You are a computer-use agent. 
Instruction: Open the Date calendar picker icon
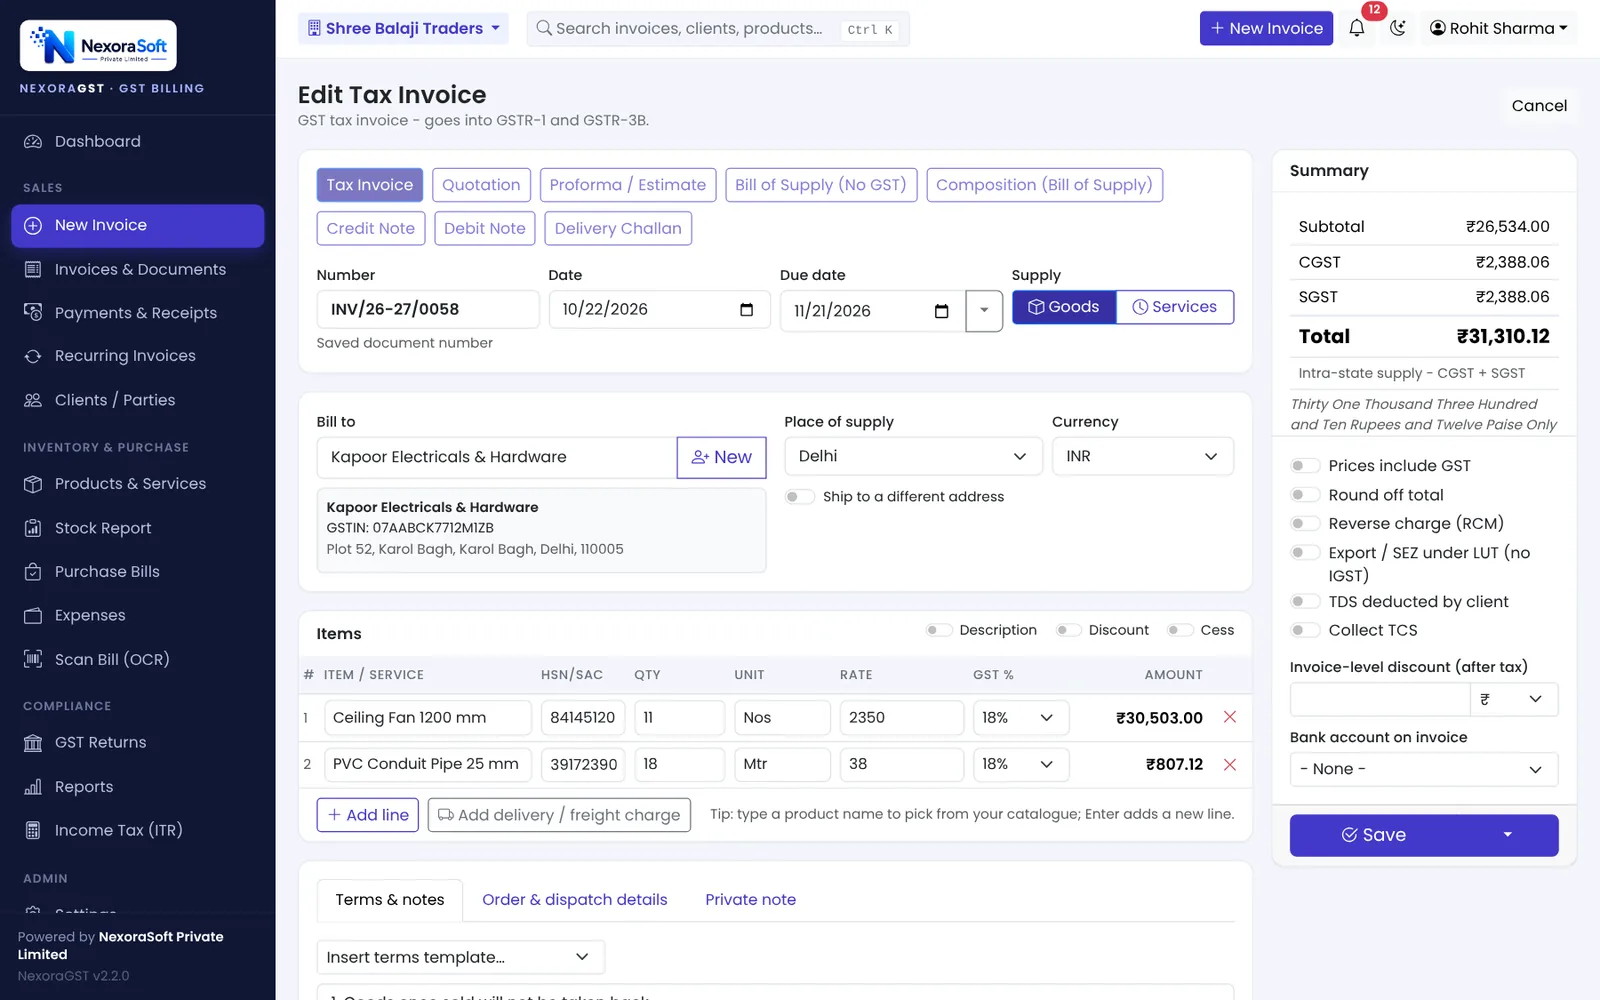746,309
